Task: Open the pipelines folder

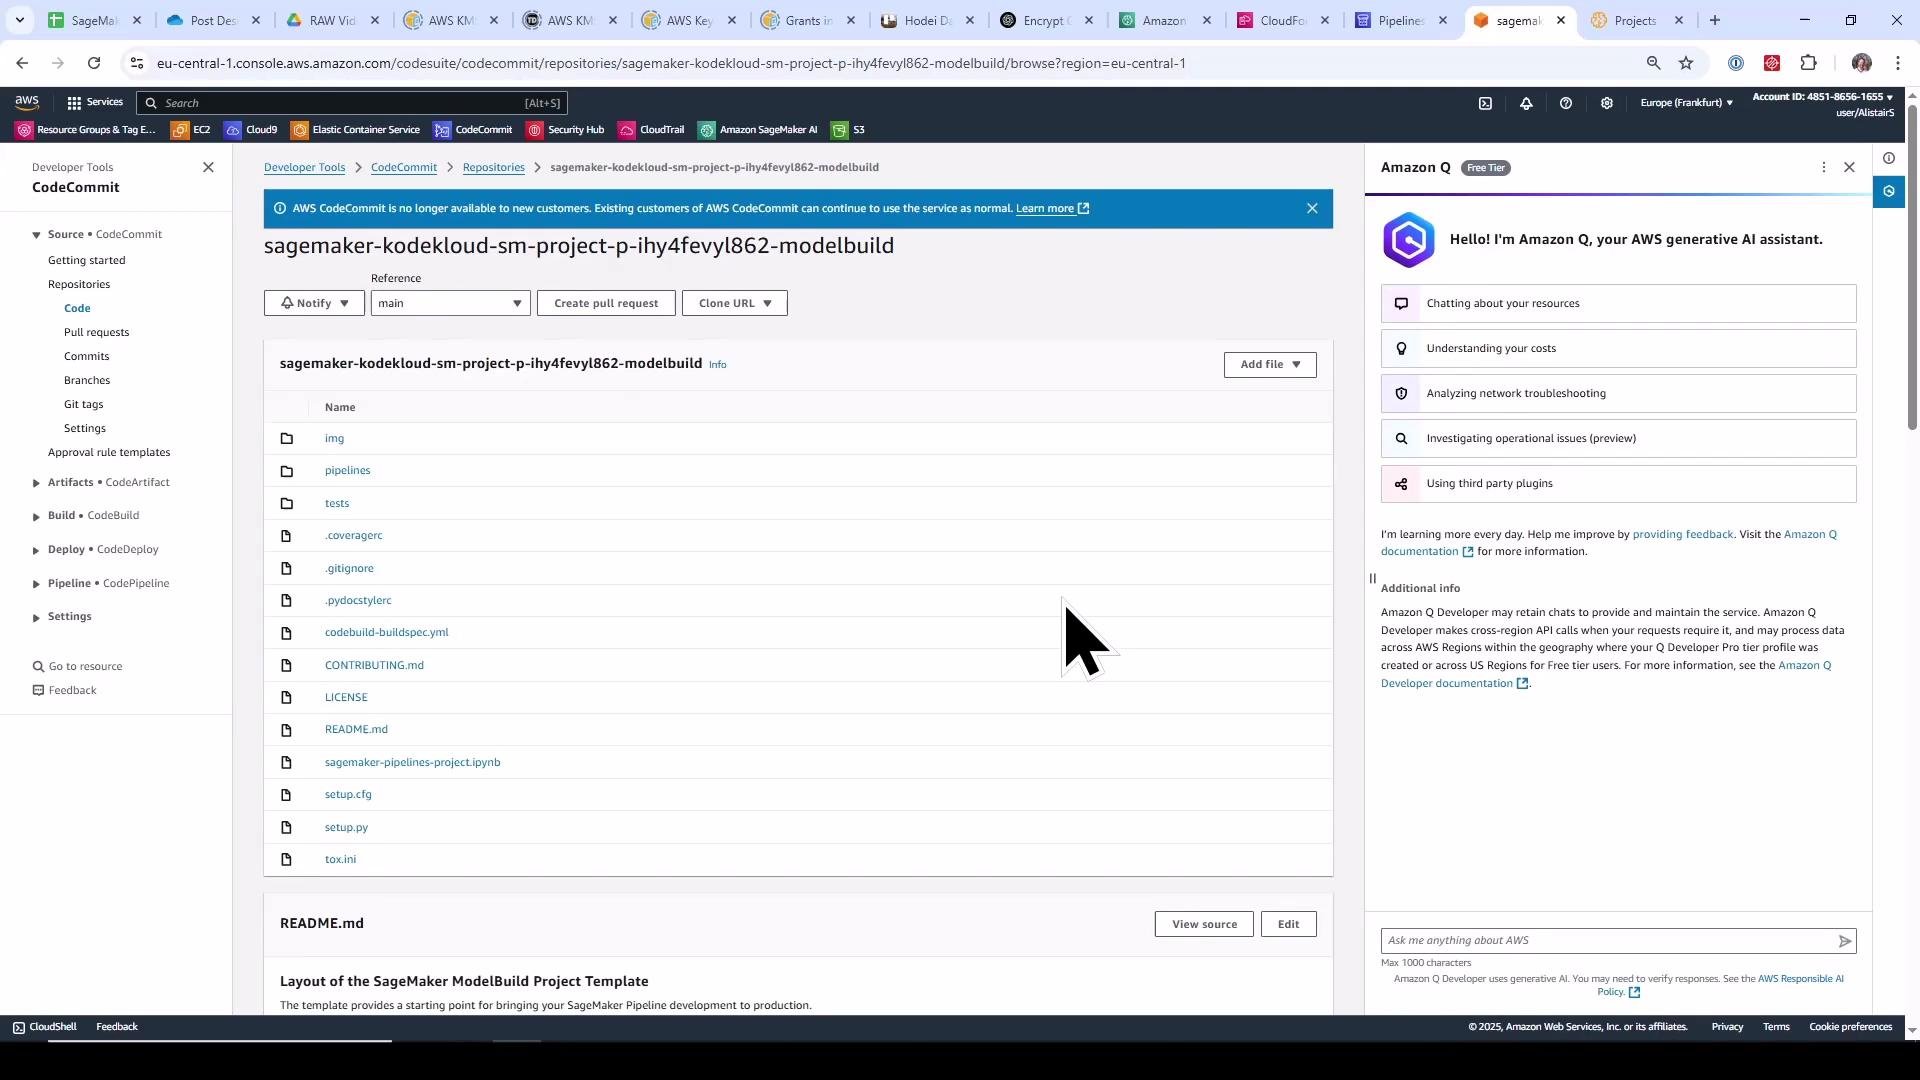Action: point(347,470)
